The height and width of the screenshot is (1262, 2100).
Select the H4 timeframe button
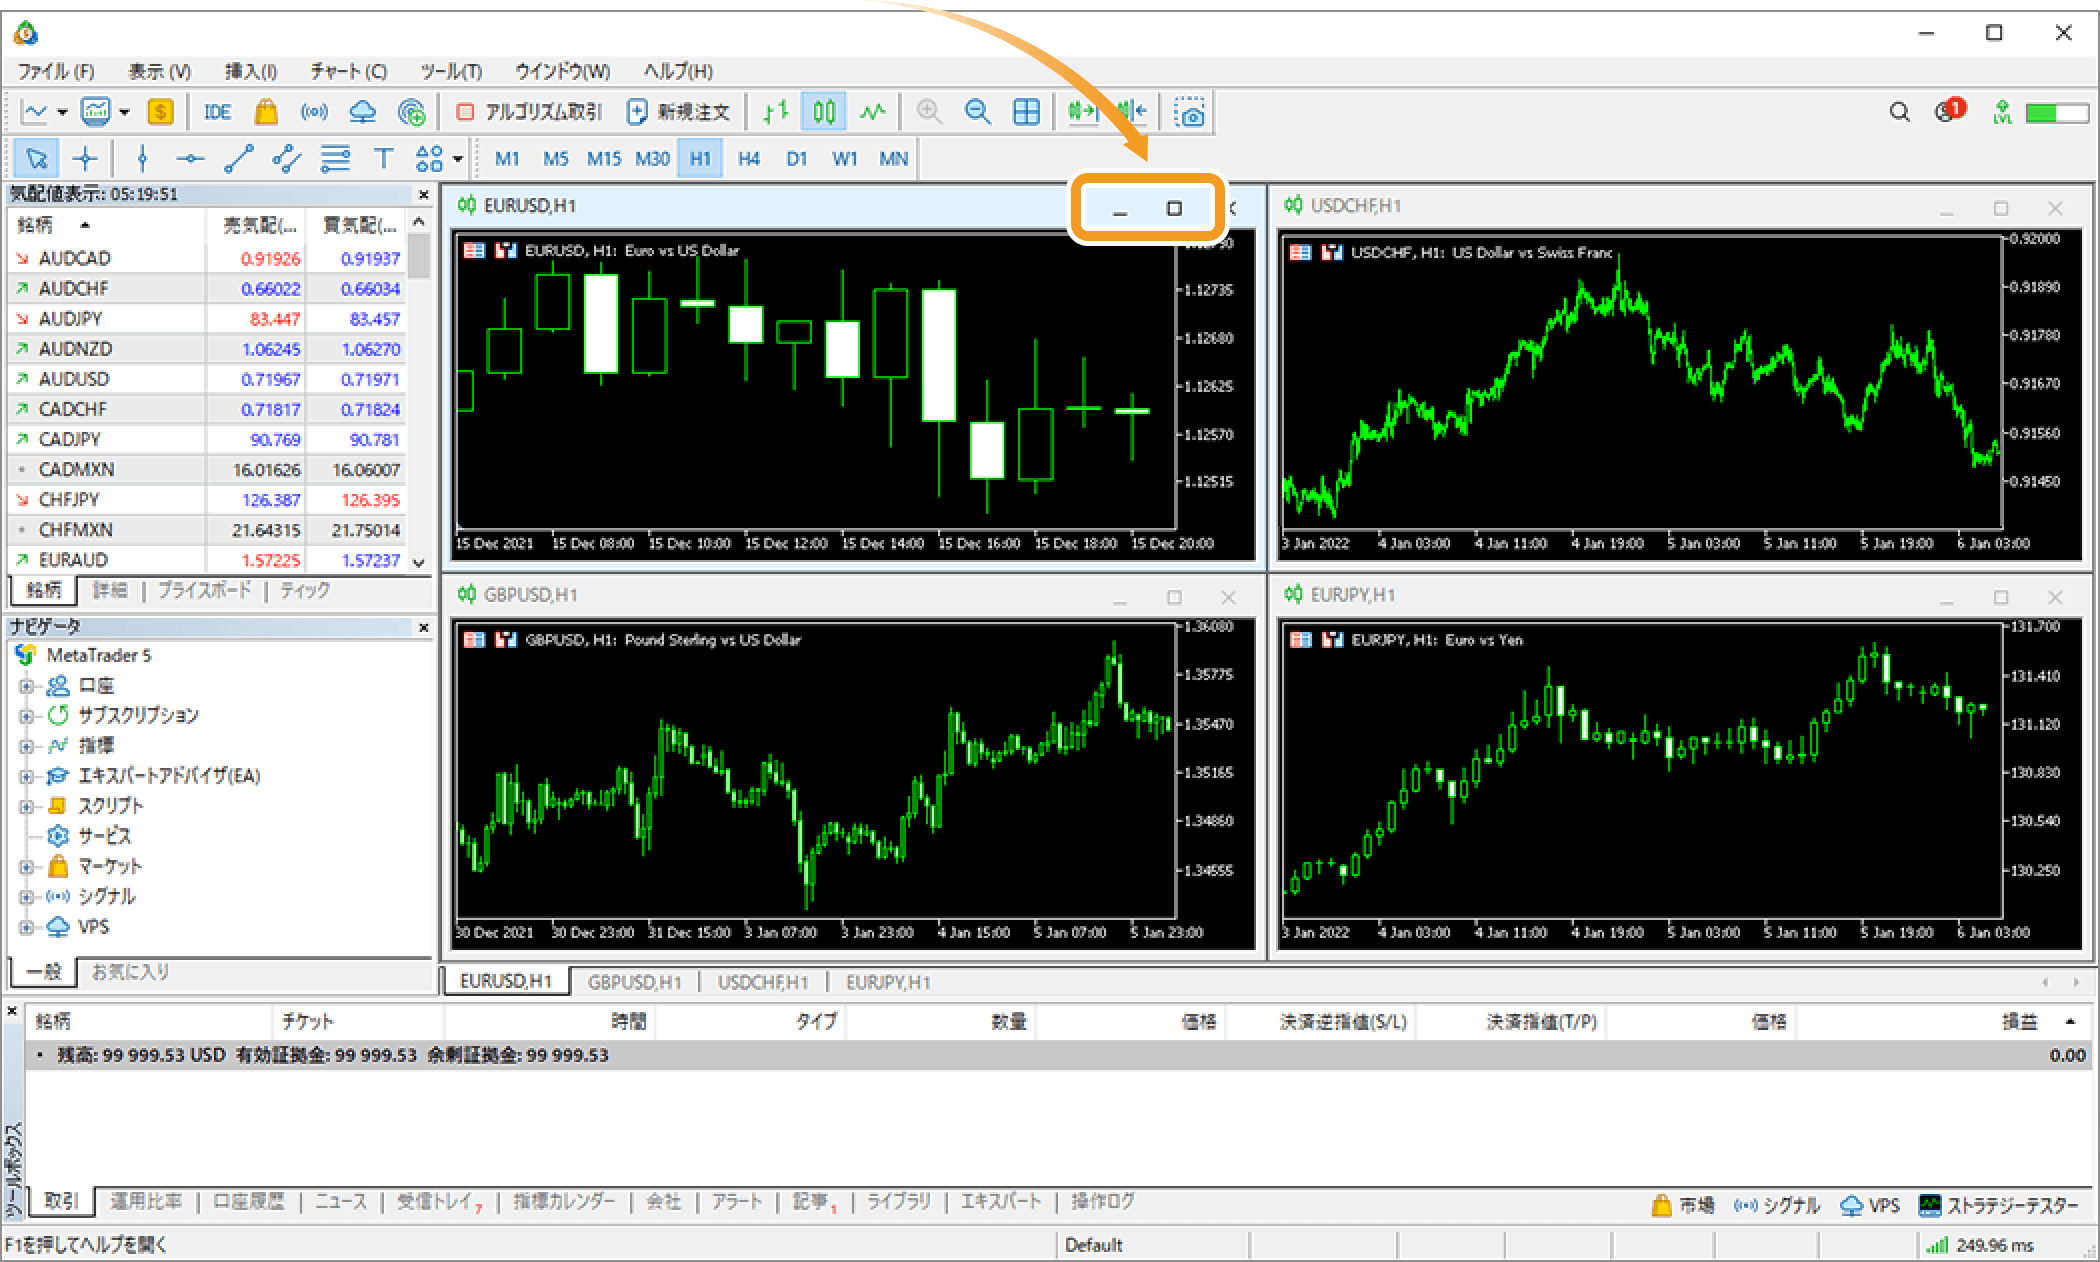click(748, 158)
